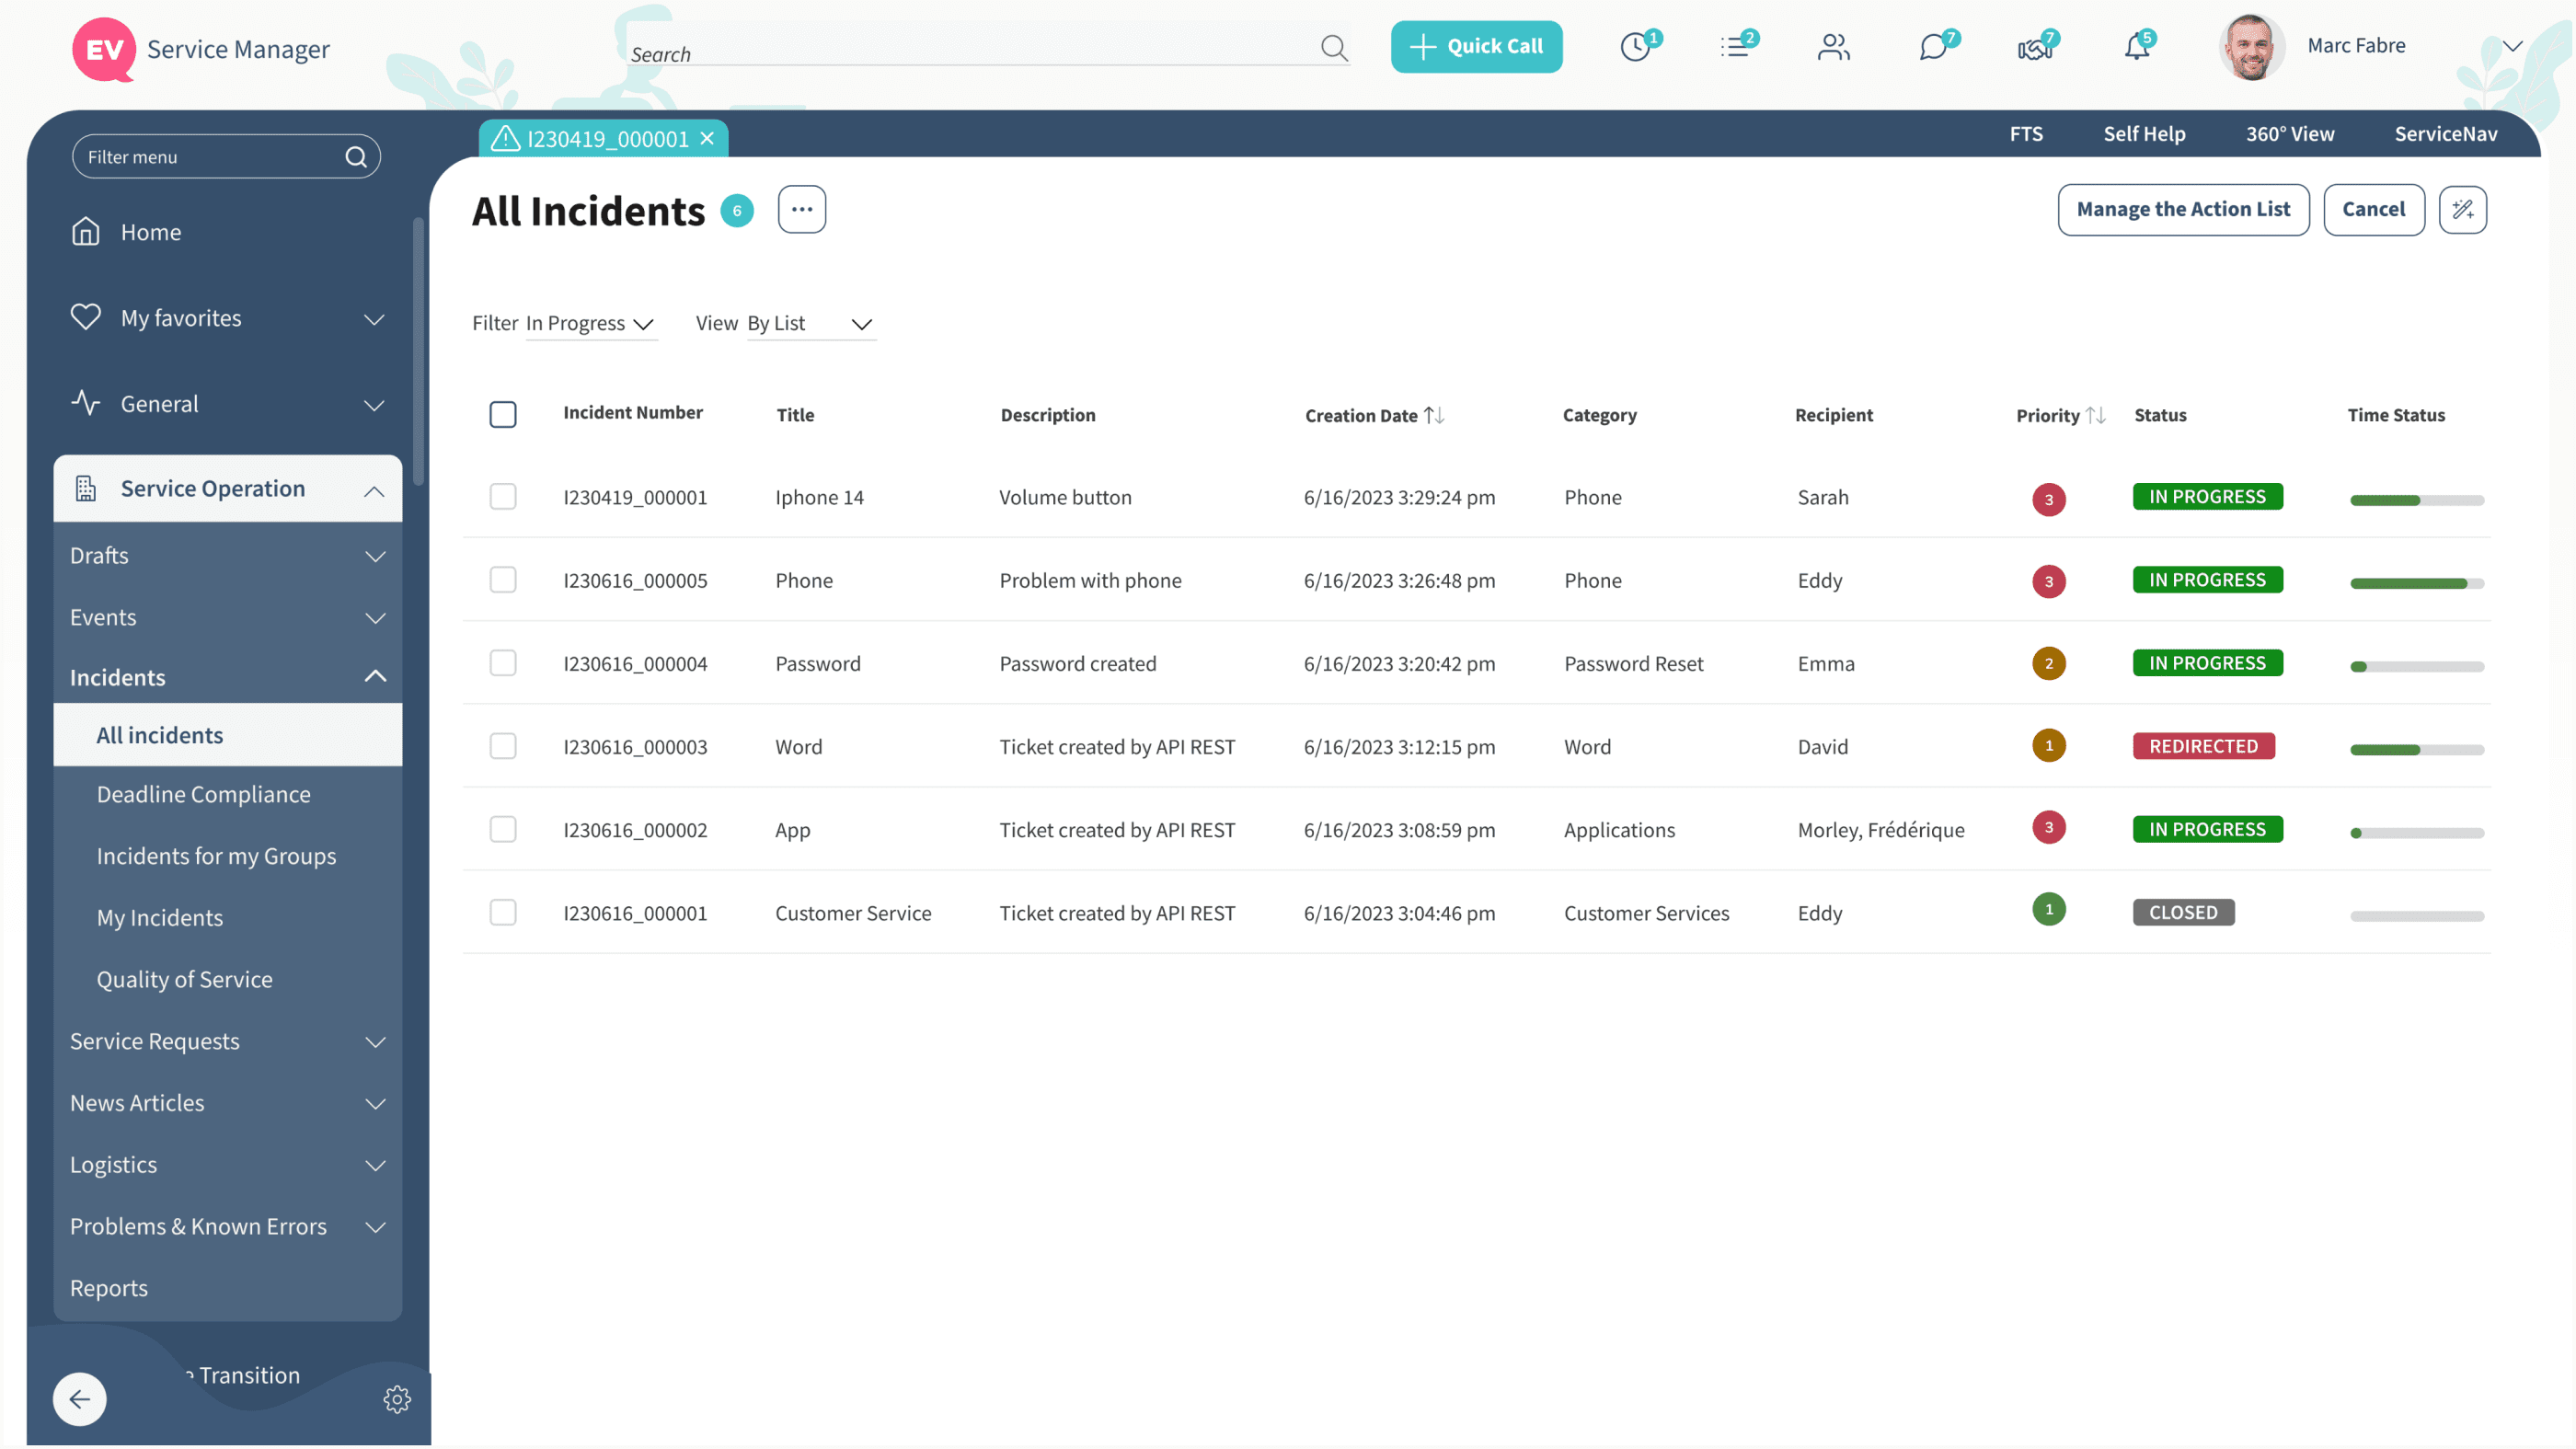Screen dimensions: 2576x1449
Task: Open the View By List dropdown
Action: (x=811, y=324)
